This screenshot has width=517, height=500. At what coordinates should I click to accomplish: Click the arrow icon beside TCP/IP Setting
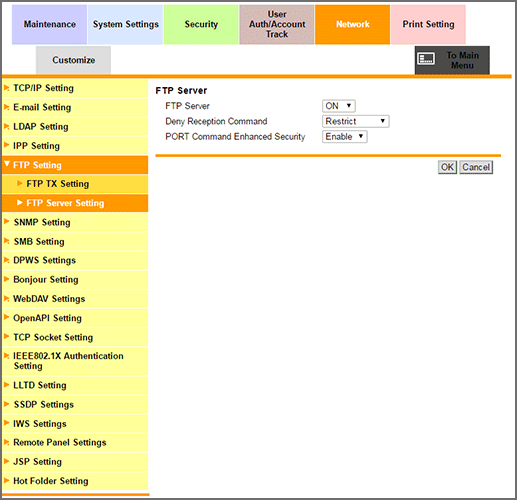(6, 88)
